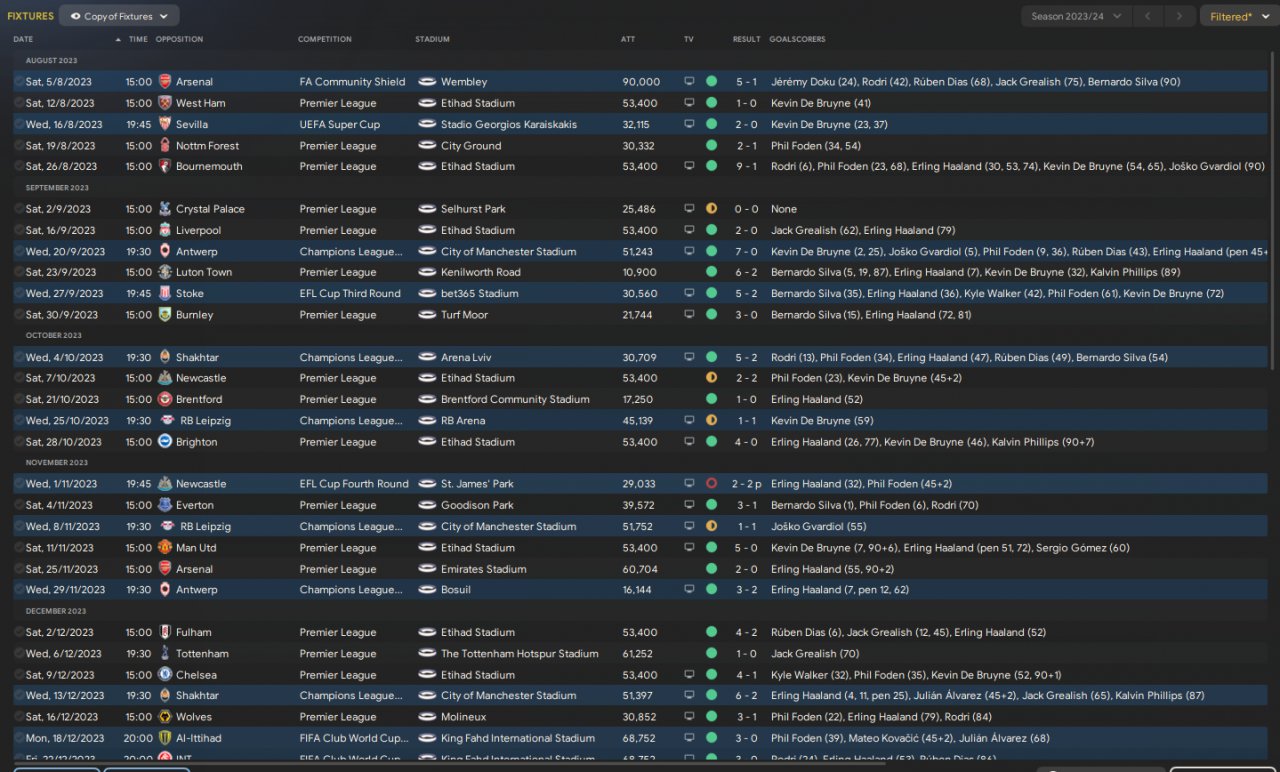Go to the next season with right arrow
This screenshot has height=772, width=1280.
click(1181, 16)
